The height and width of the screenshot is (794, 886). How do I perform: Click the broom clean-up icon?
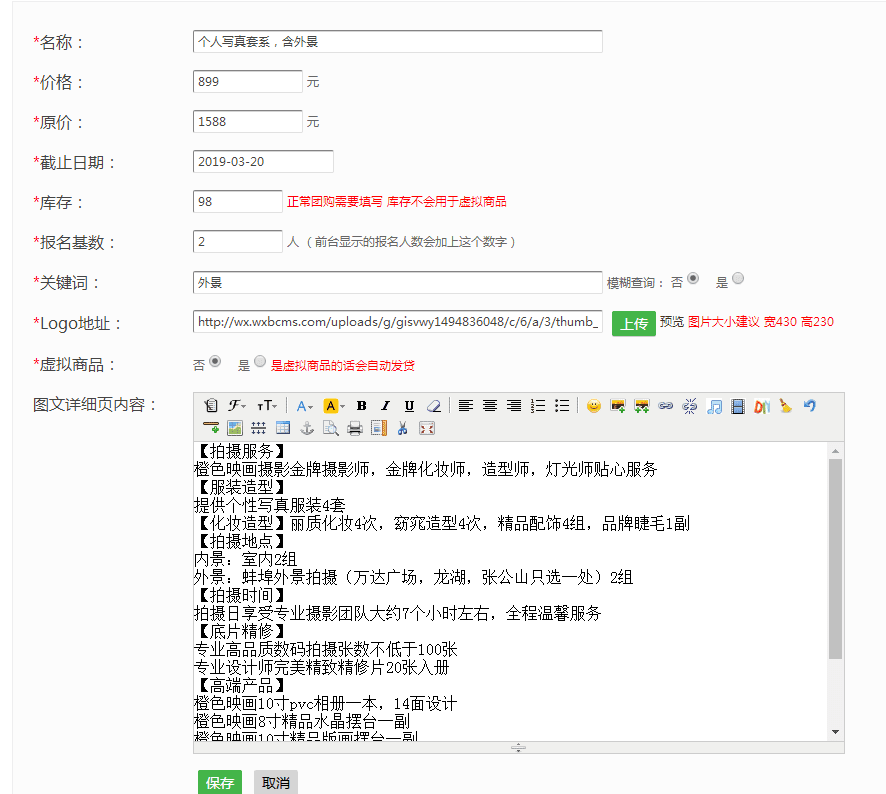785,406
